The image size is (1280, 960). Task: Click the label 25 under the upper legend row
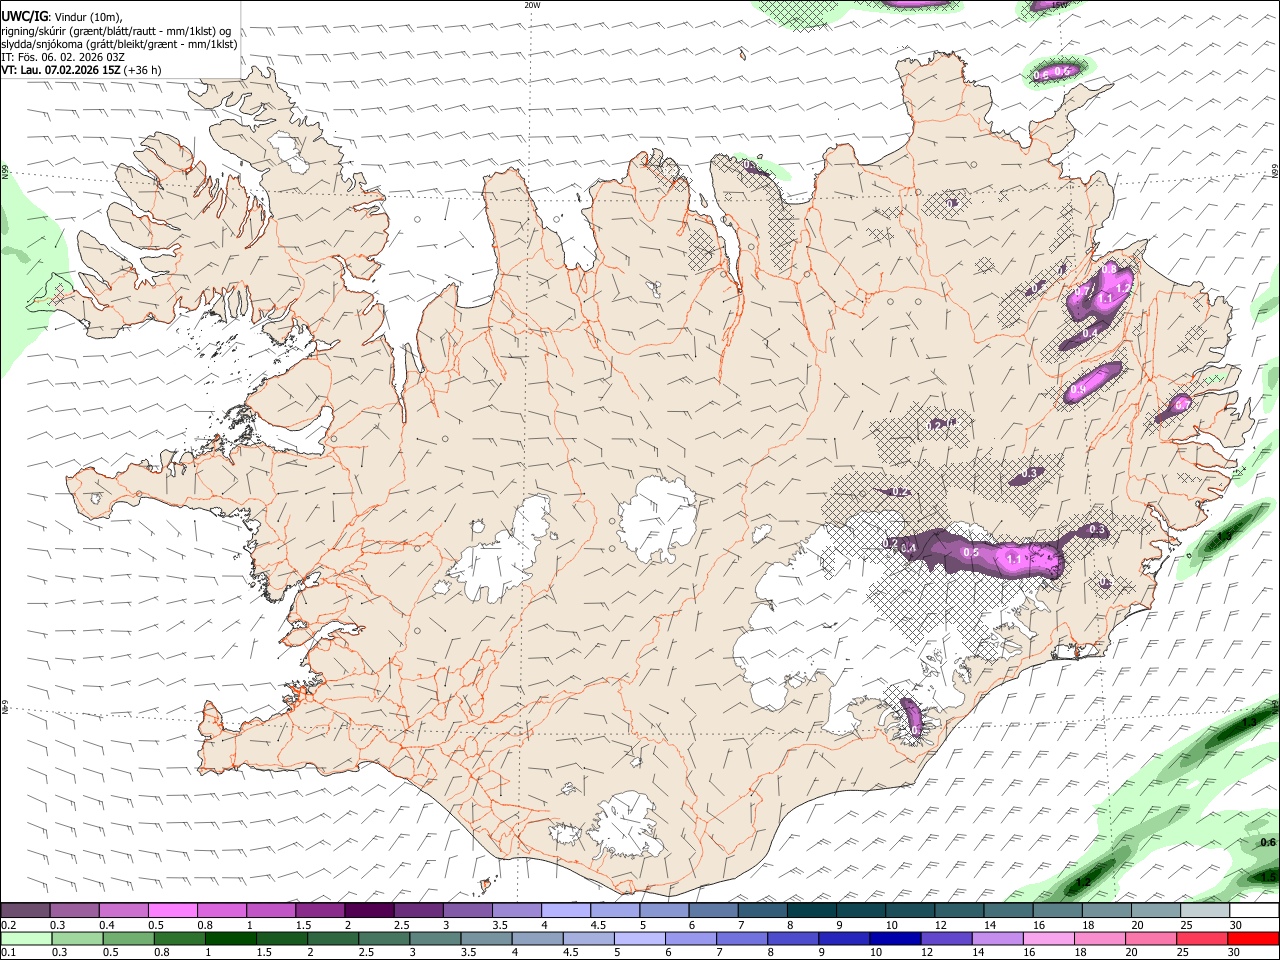point(1186,925)
